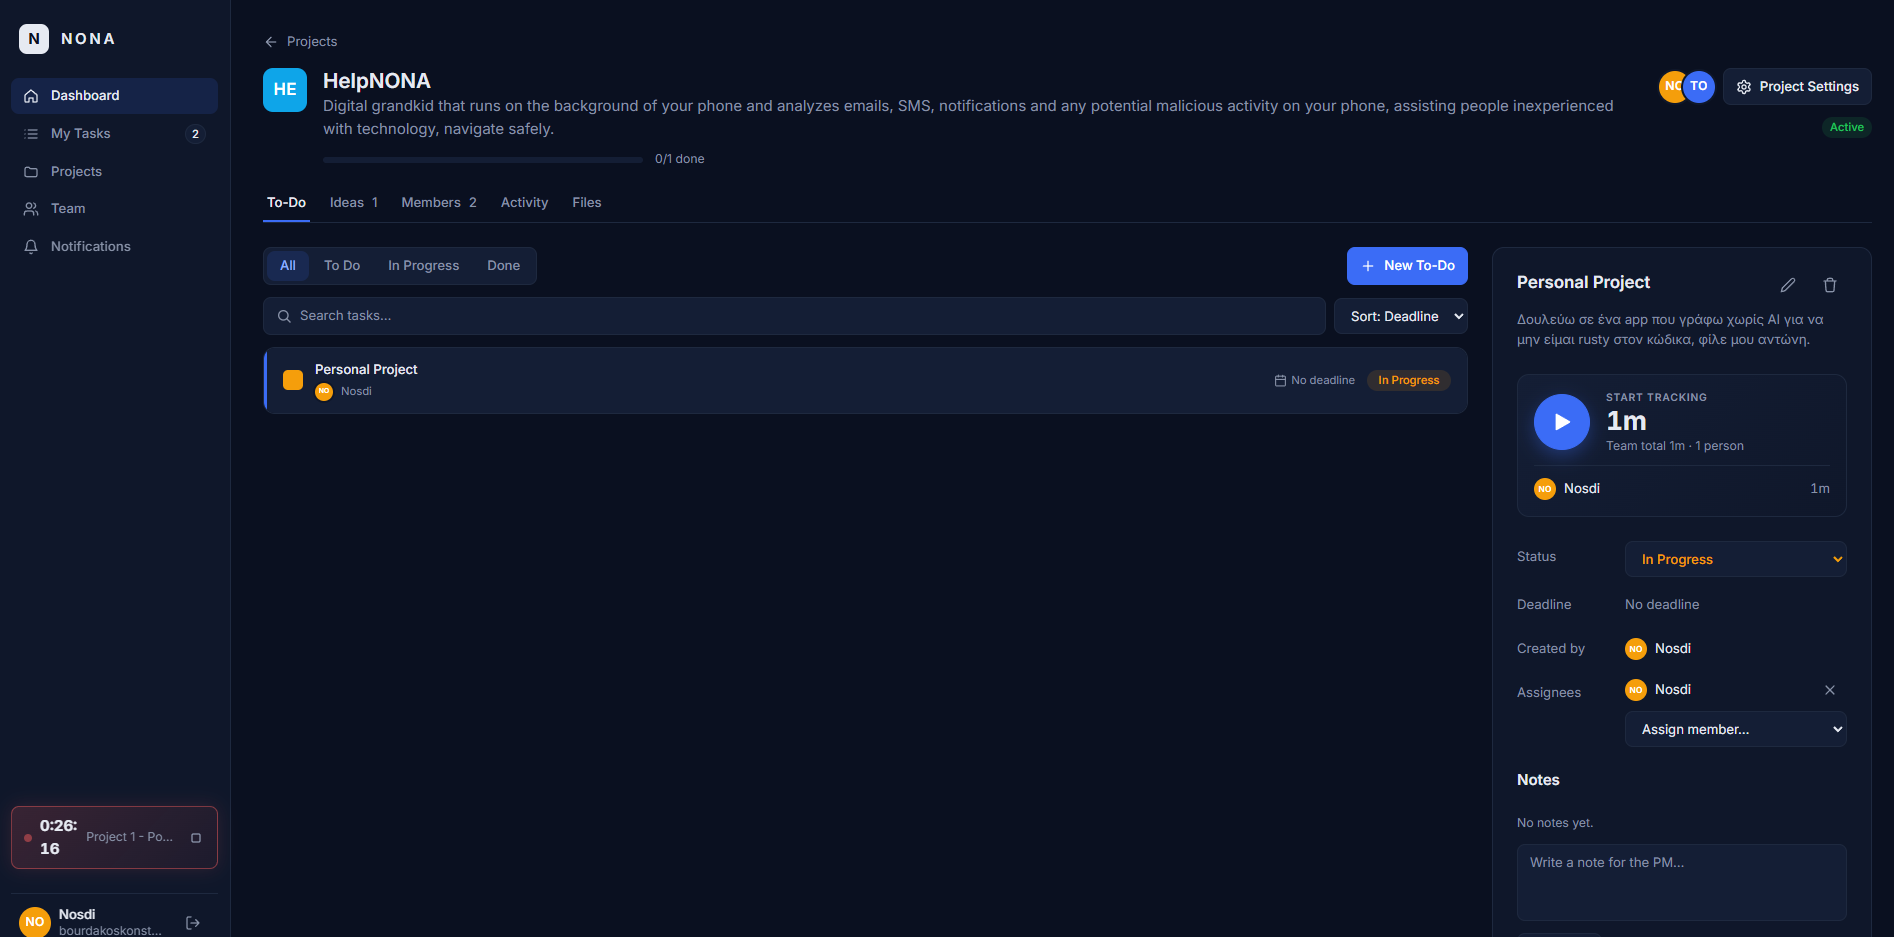Click the New To-Do button

(x=1407, y=266)
